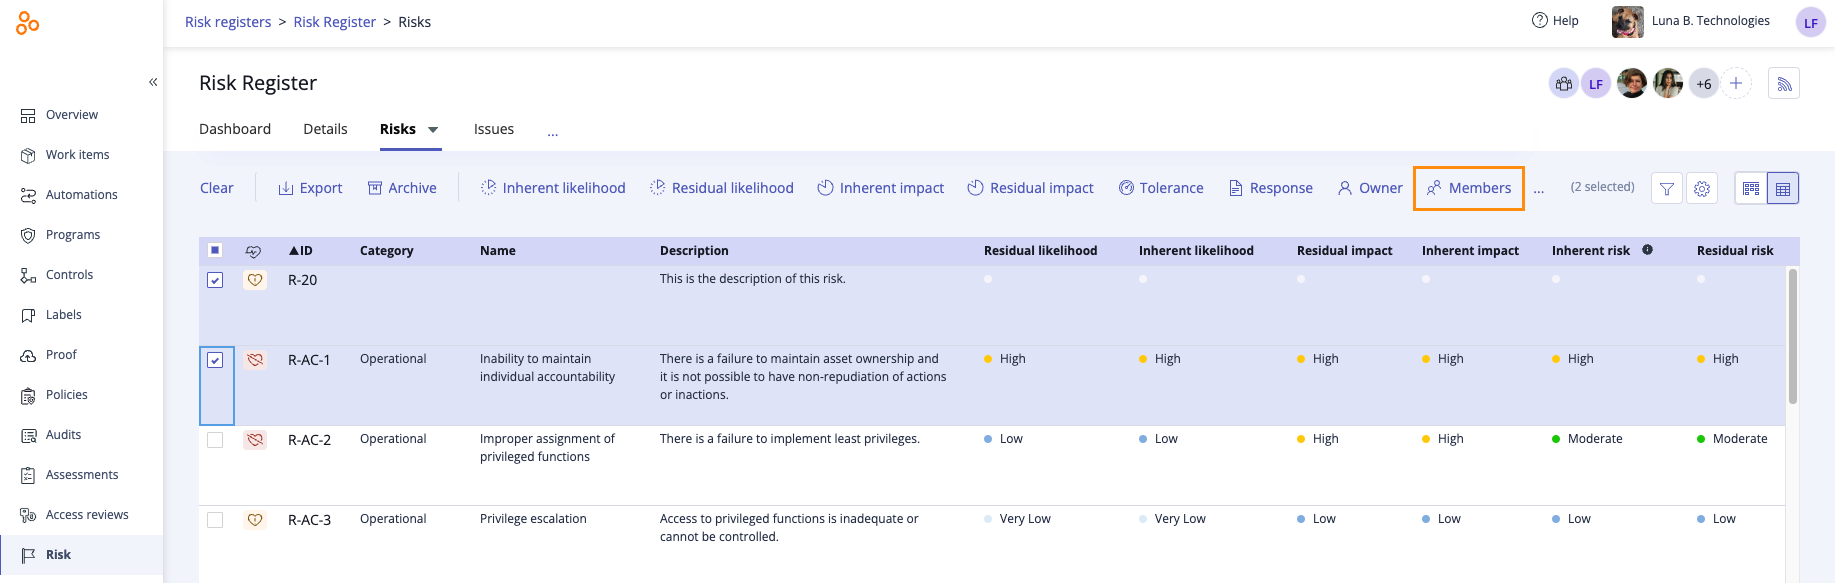The width and height of the screenshot is (1835, 583).
Task: Click the R-AC-2 risk status icon
Action: pos(255,440)
